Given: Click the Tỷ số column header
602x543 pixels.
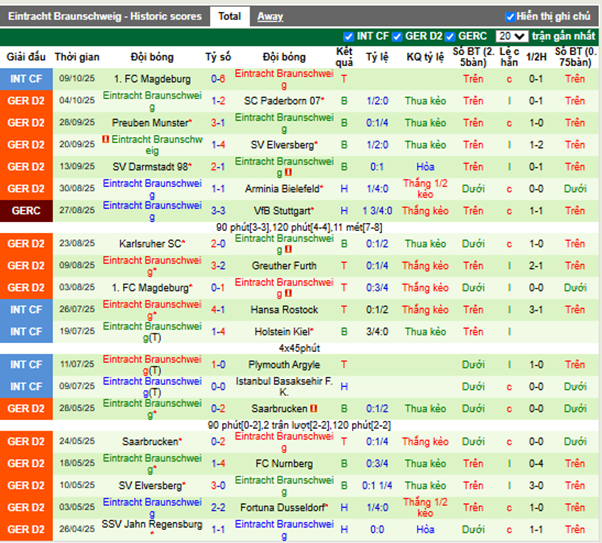Looking at the screenshot, I should coord(218,57).
